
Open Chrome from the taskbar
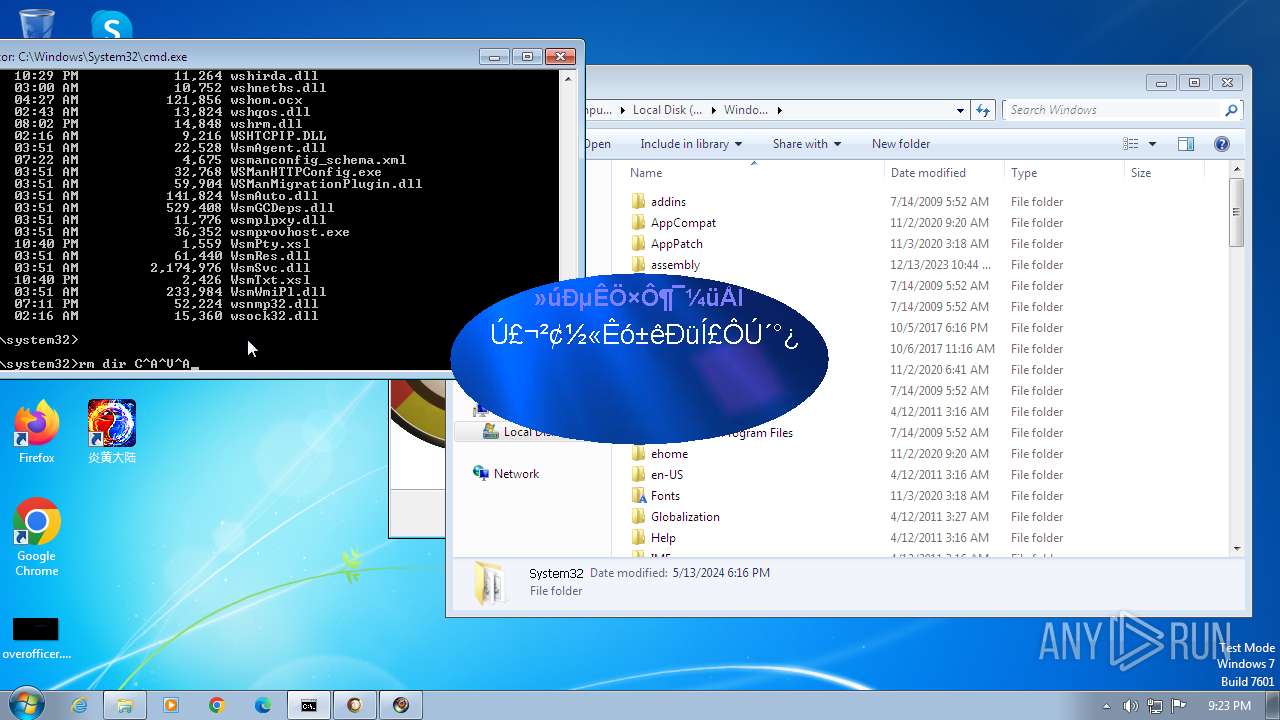216,705
